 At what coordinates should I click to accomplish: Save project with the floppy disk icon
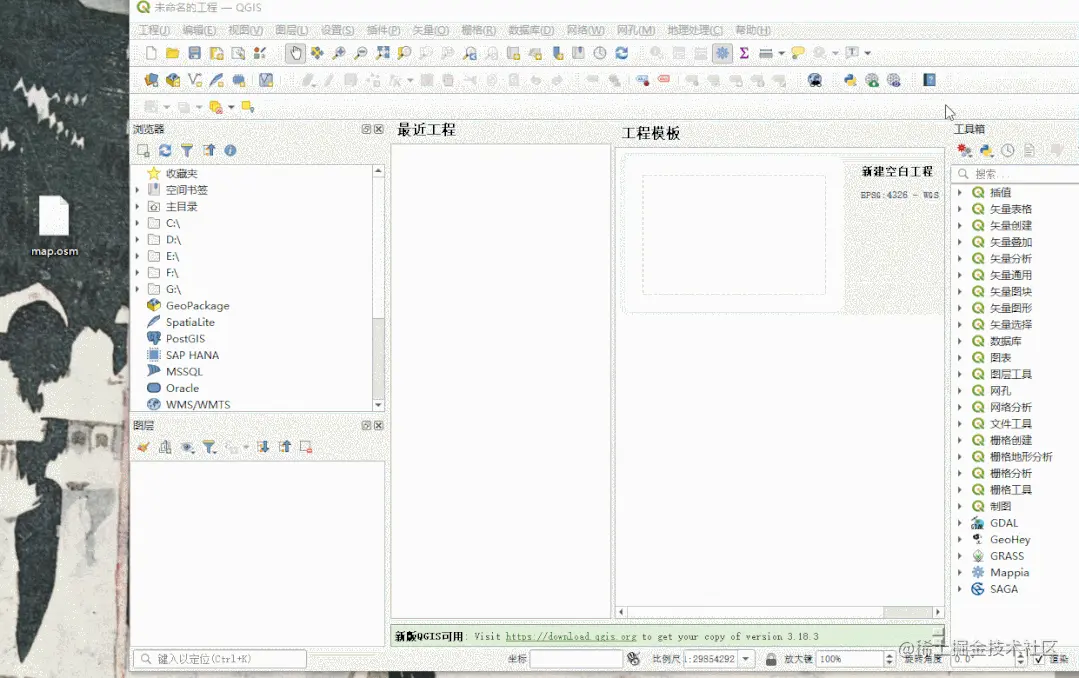pos(195,53)
